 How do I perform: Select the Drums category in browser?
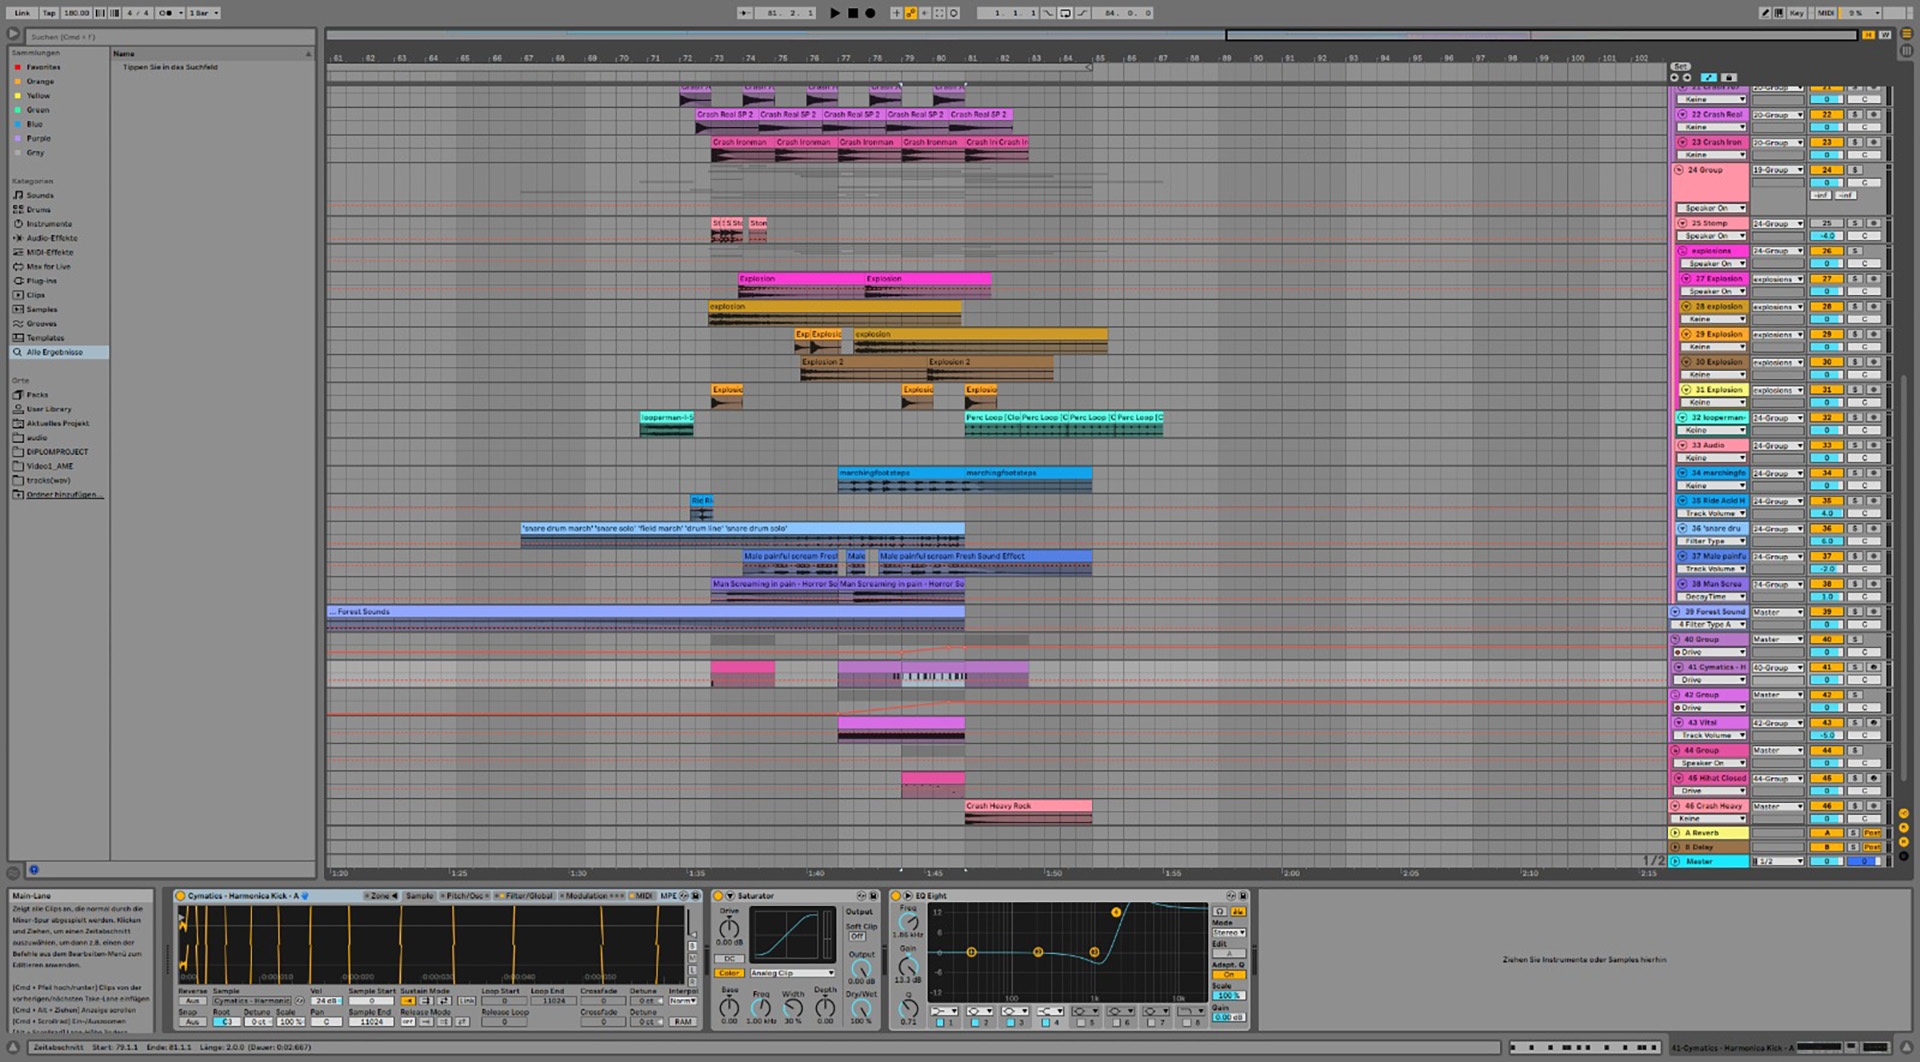[39, 210]
